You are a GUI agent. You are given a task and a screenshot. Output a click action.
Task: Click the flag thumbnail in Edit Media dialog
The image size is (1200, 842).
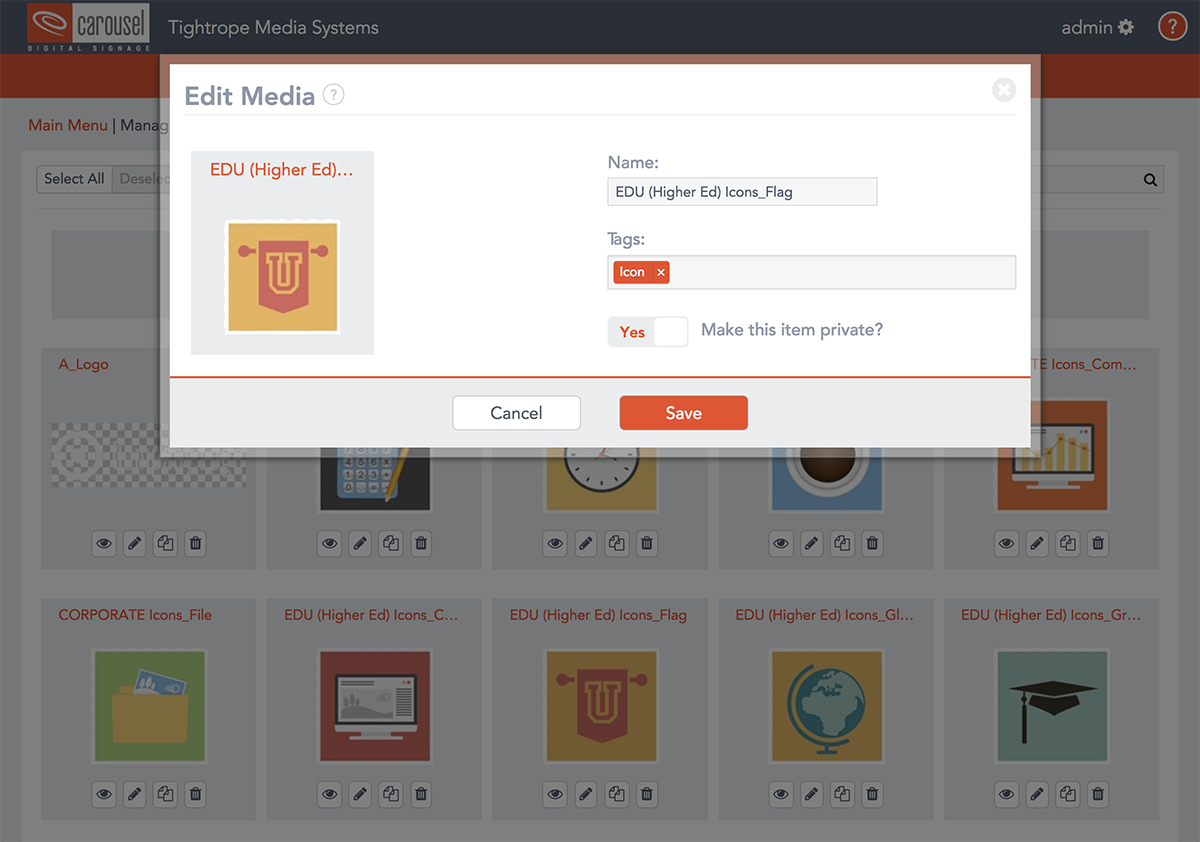(282, 277)
